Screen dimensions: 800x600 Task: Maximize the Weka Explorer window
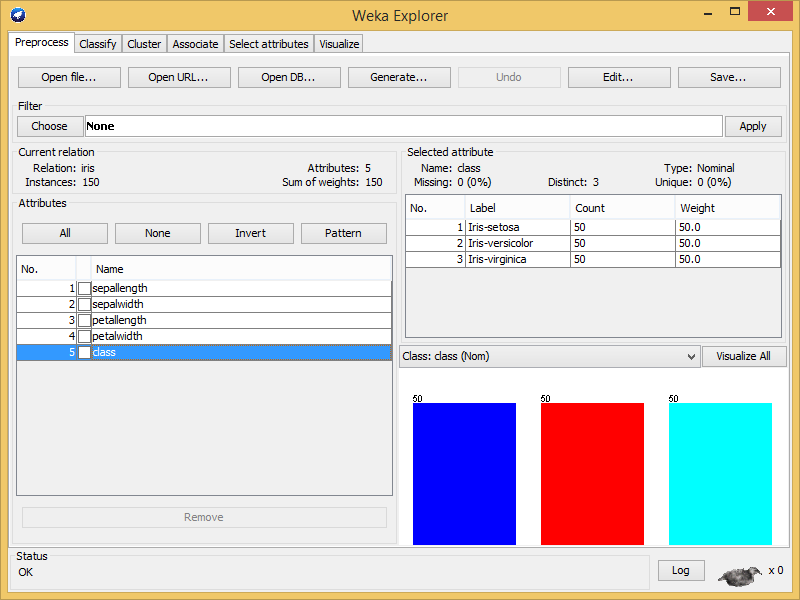pos(735,11)
